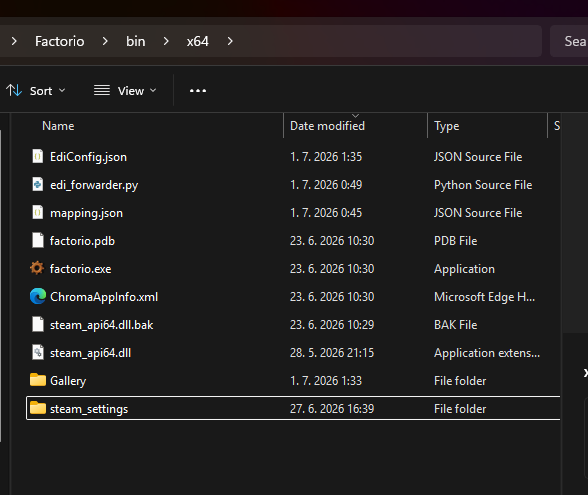Click the Application type cell
This screenshot has height=495, width=588.
tap(464, 269)
